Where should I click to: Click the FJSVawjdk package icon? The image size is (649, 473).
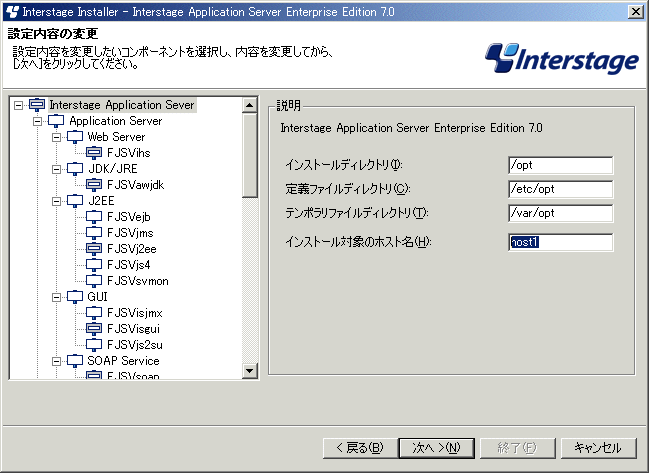click(x=94, y=185)
